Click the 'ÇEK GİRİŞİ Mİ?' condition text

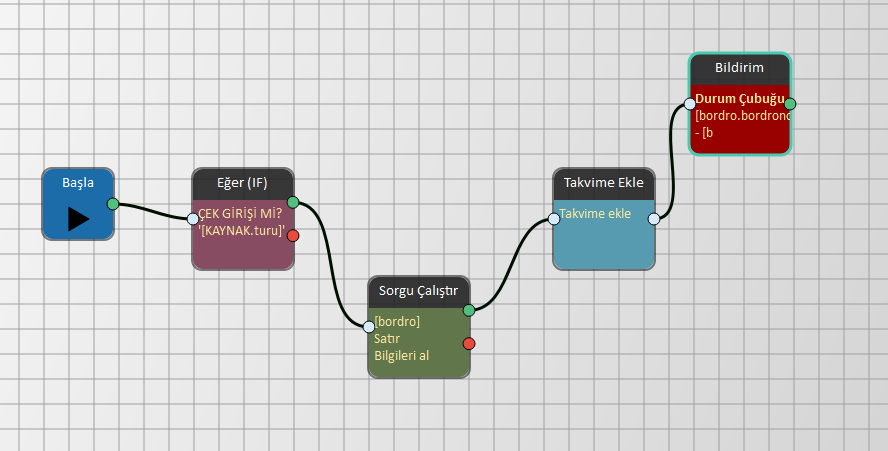coord(240,214)
